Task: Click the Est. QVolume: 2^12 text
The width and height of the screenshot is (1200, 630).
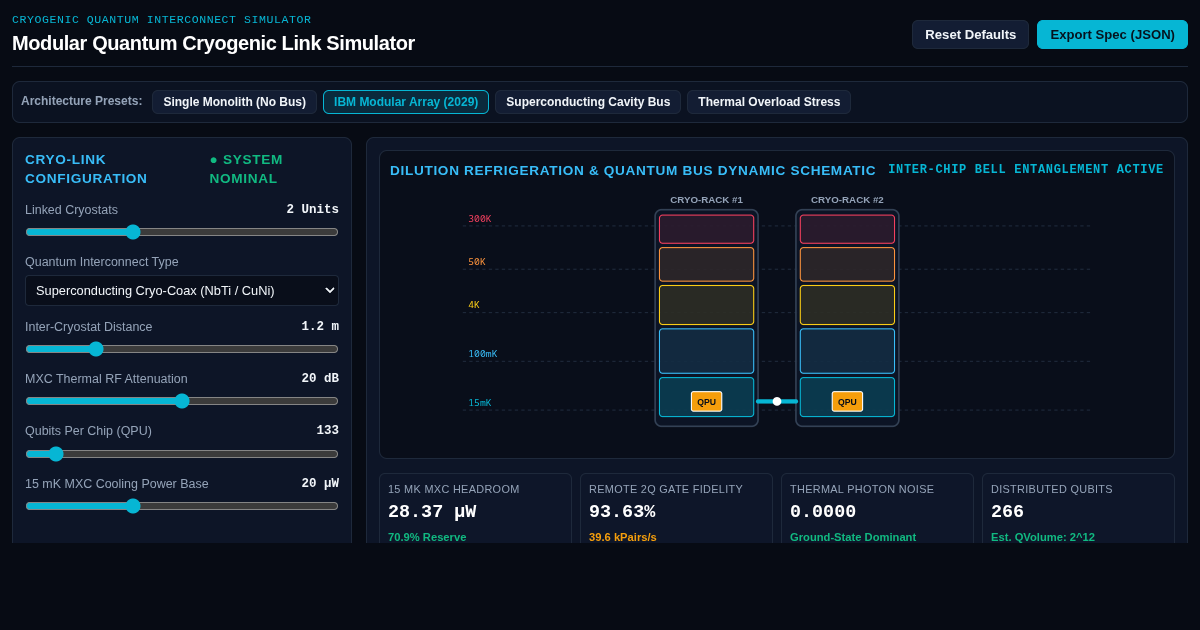Action: (1043, 537)
